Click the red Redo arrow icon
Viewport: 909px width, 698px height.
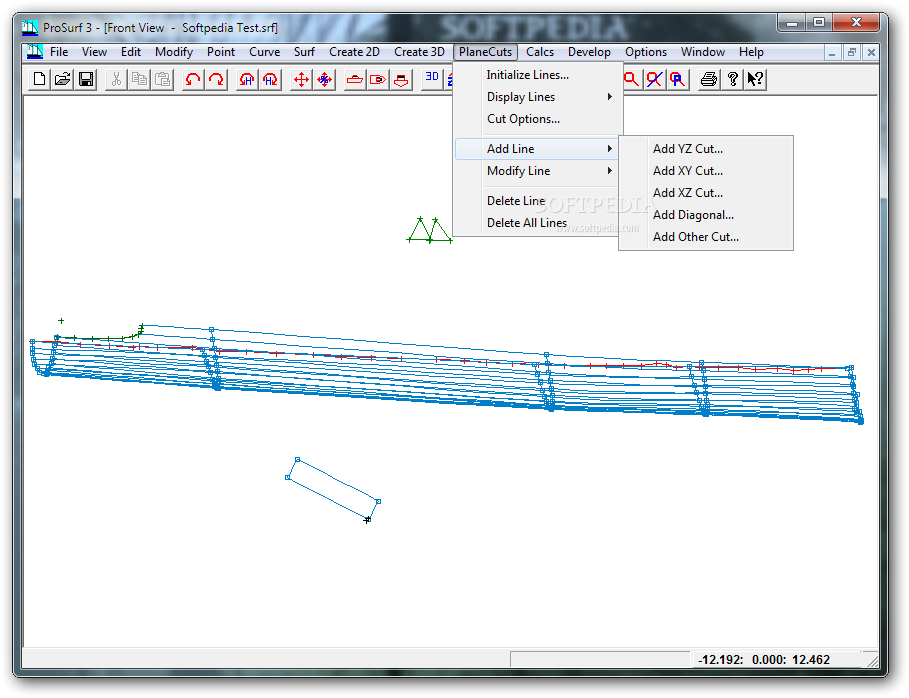coord(216,79)
